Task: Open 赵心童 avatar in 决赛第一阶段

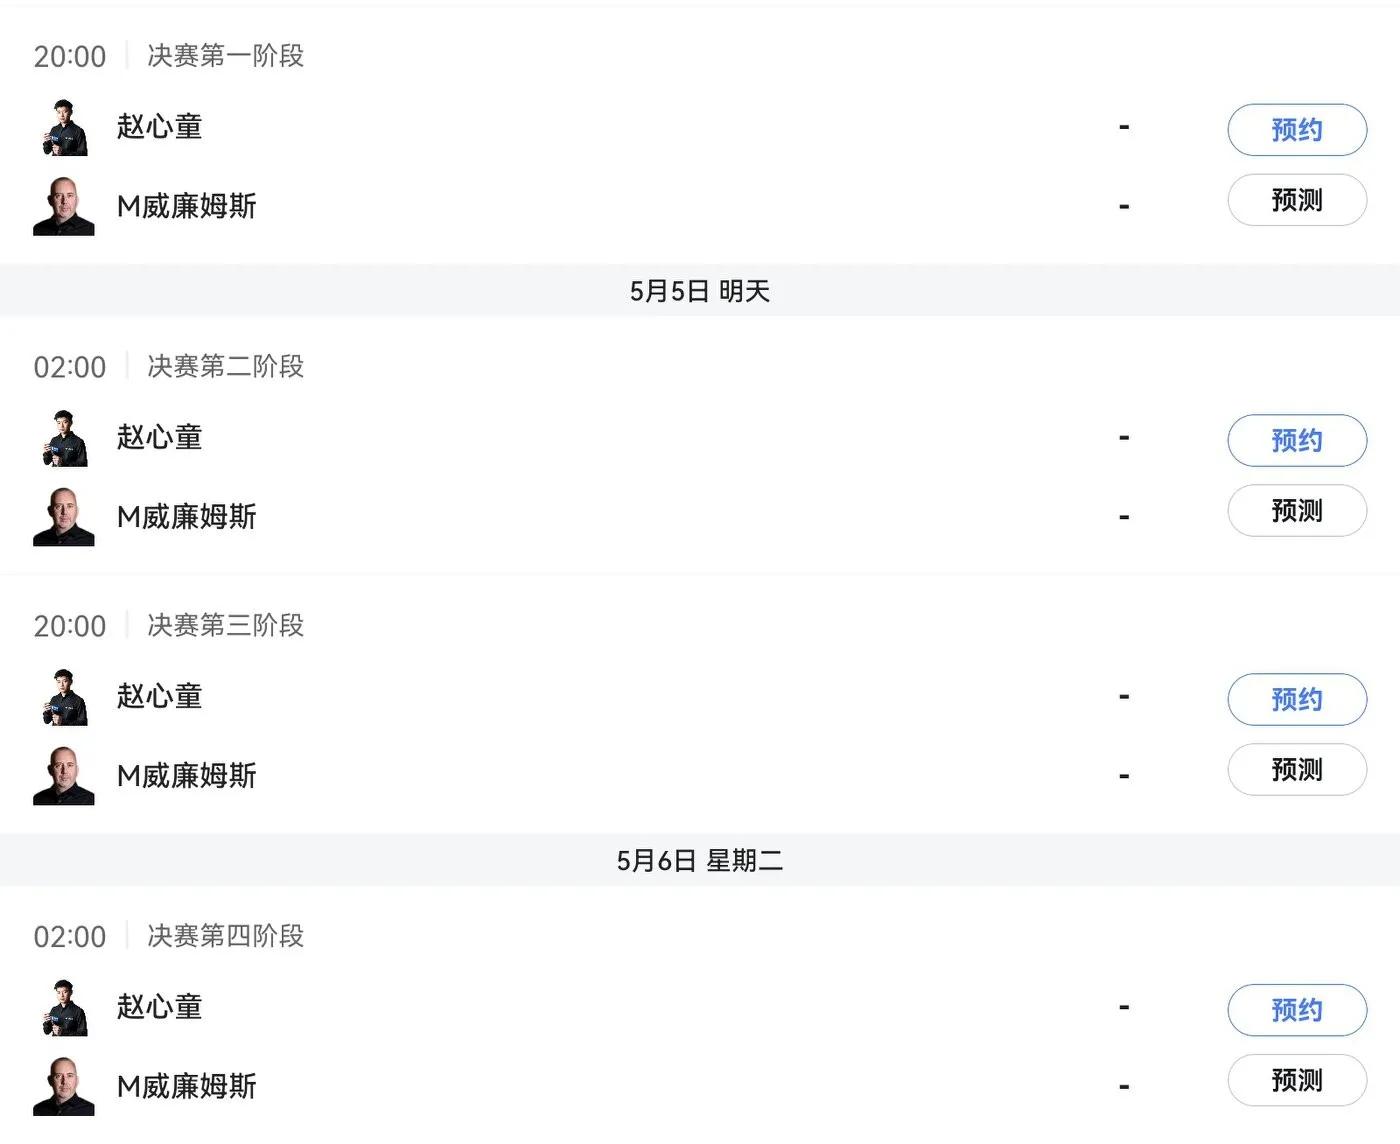Action: click(64, 127)
